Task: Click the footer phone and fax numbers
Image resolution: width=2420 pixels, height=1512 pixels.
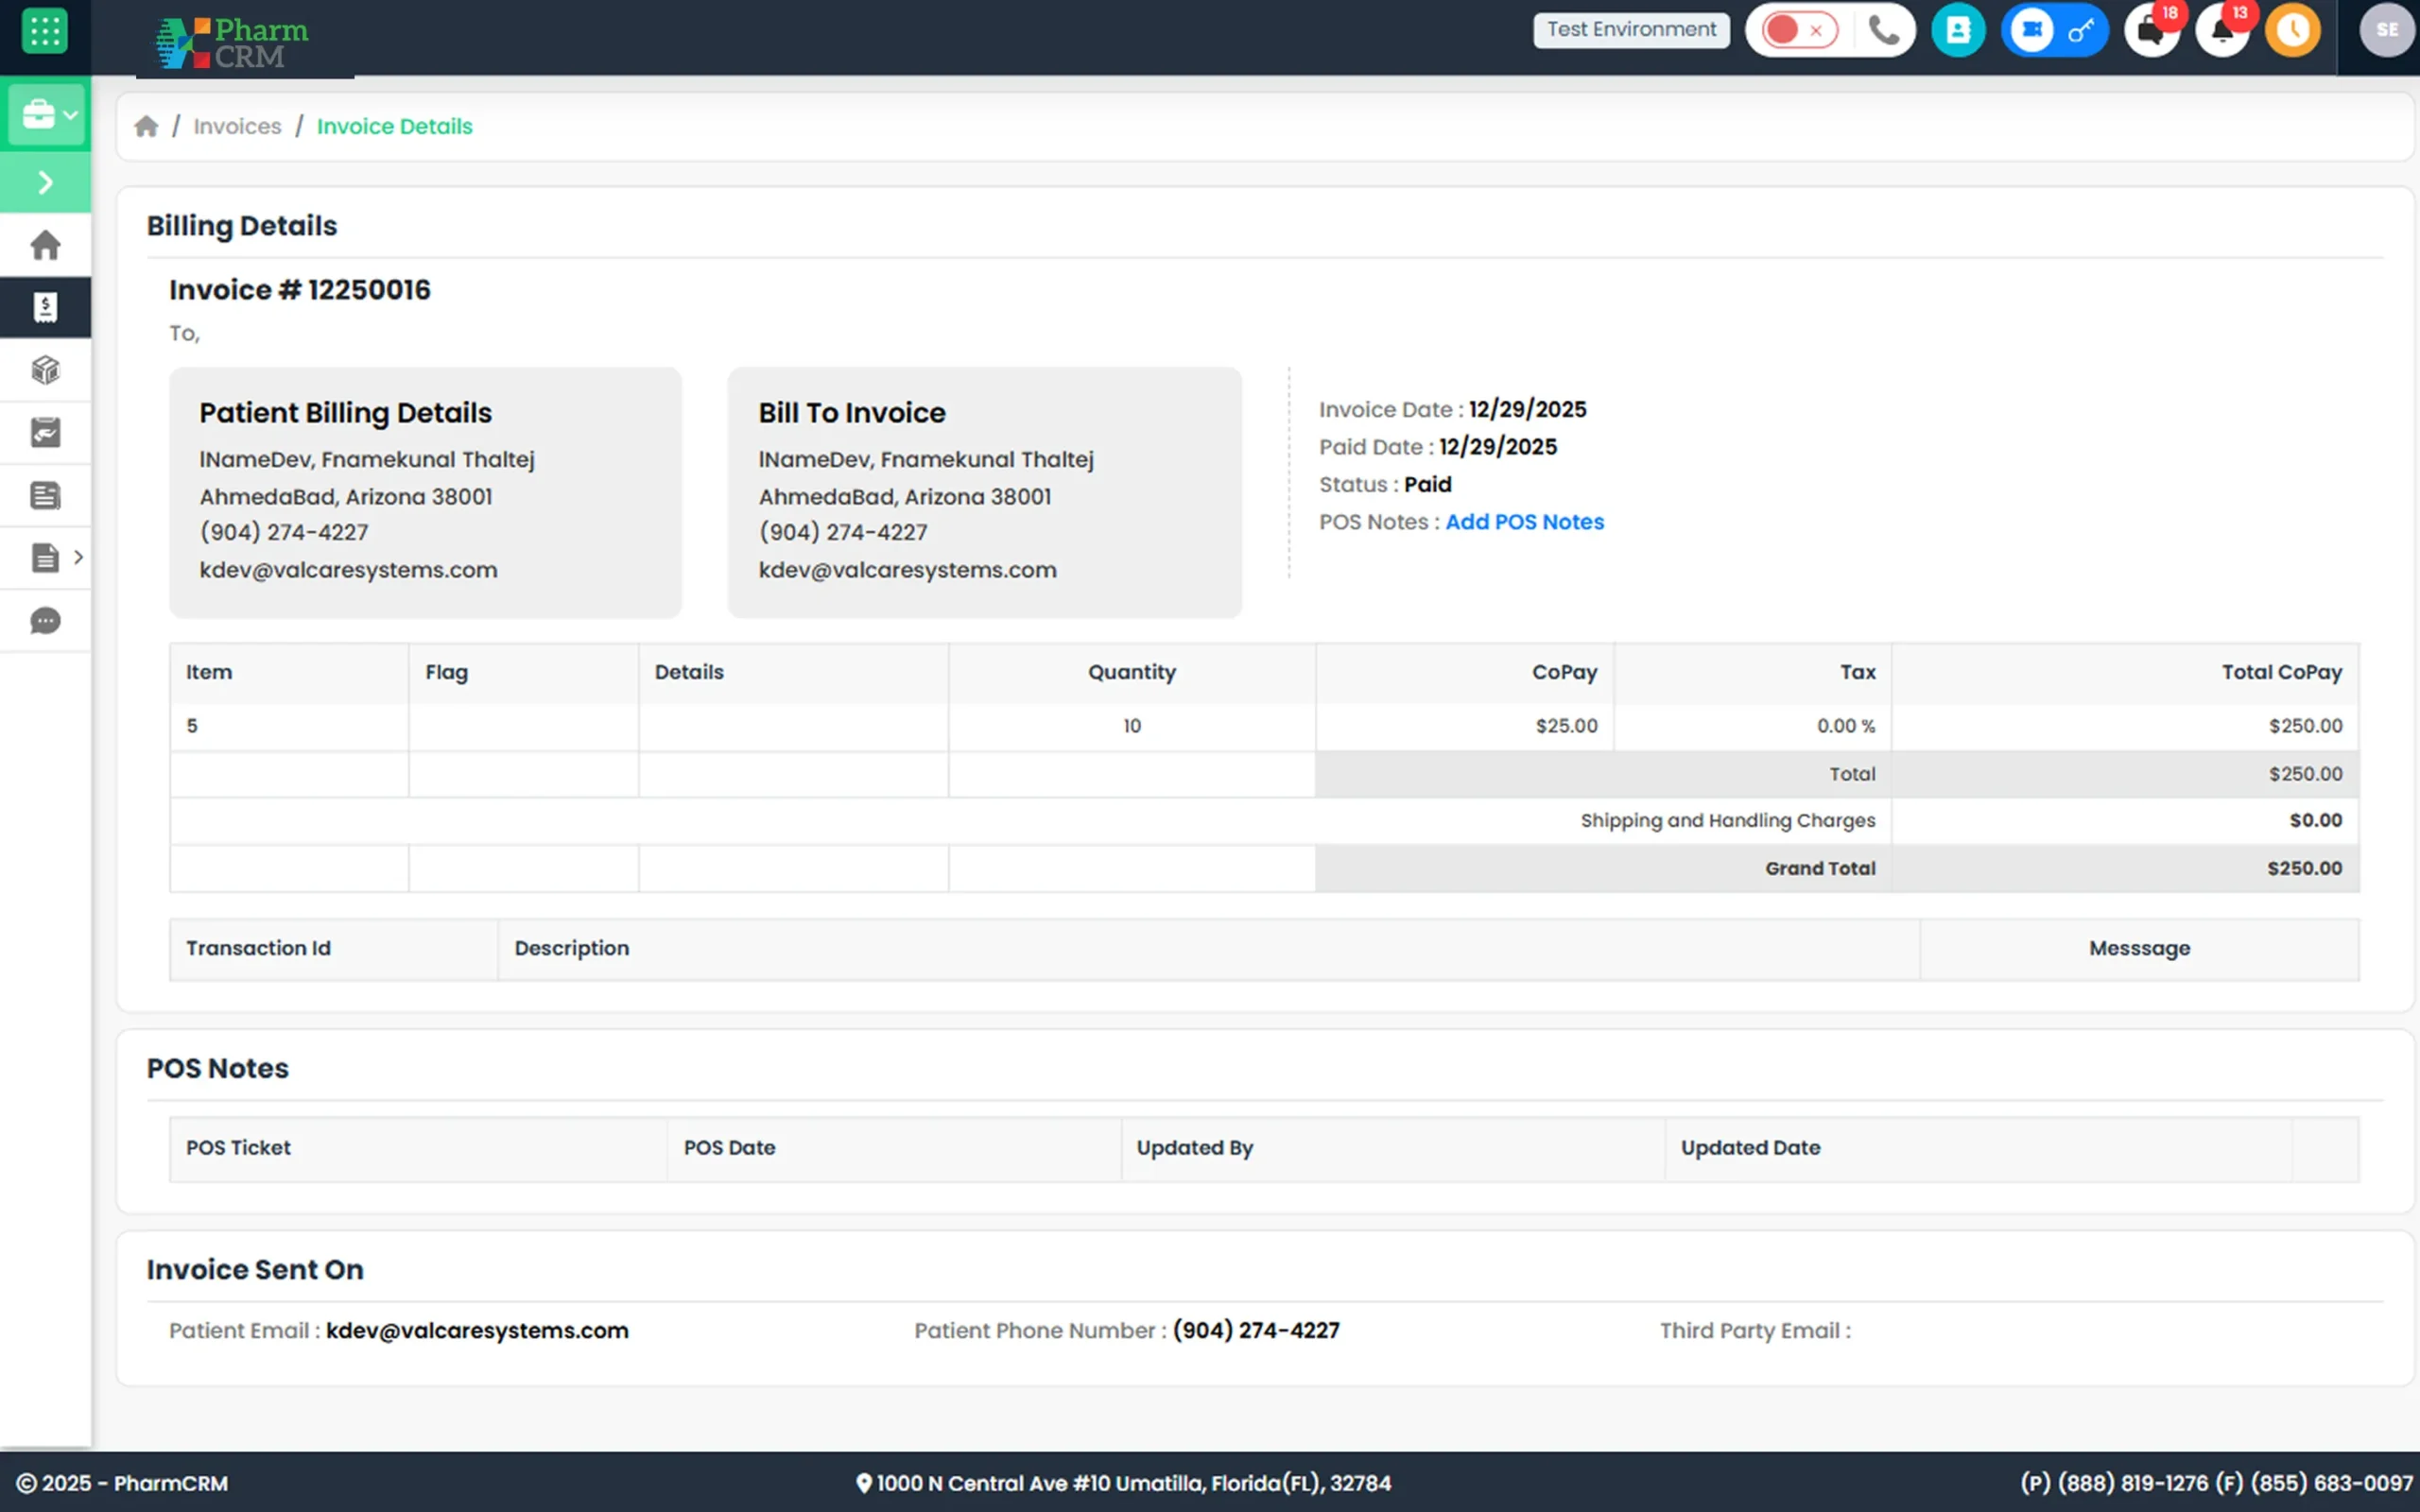Action: click(x=2216, y=1483)
